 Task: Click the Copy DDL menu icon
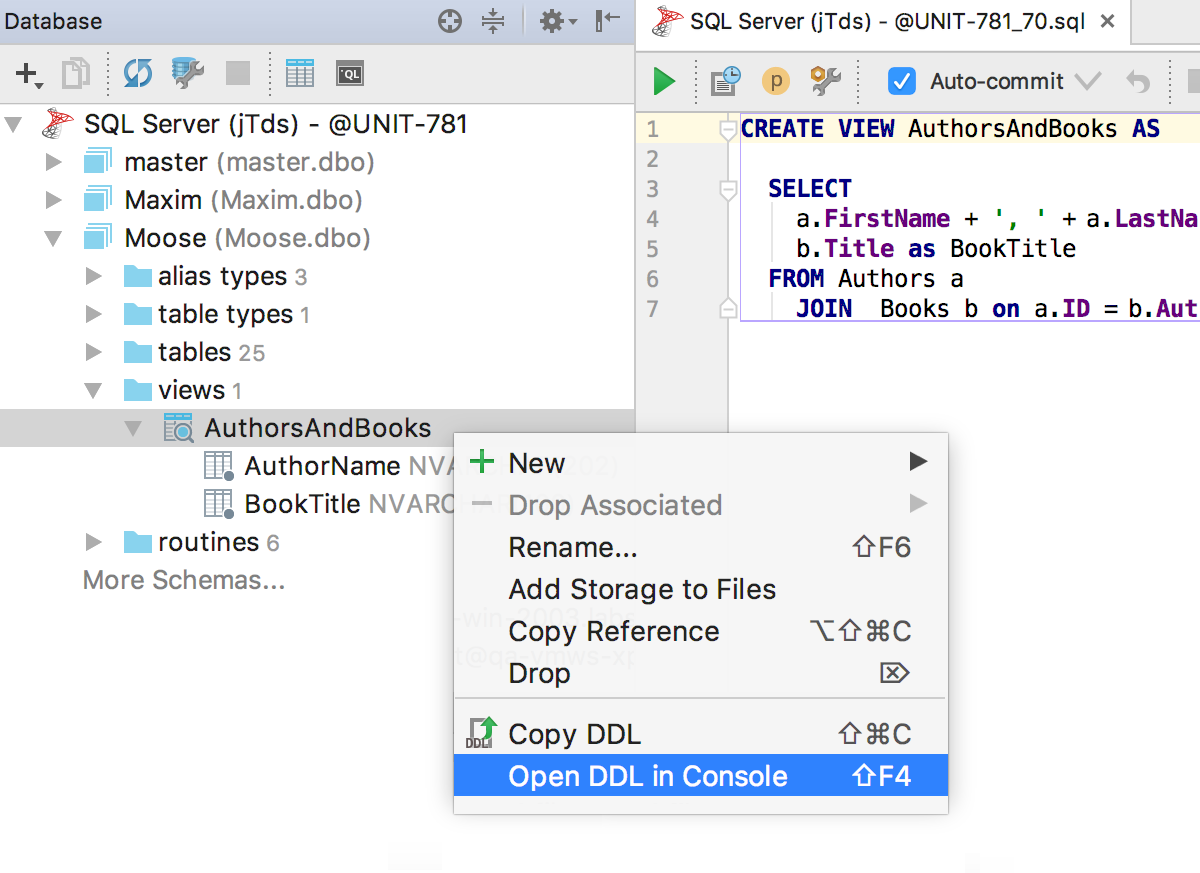click(481, 734)
